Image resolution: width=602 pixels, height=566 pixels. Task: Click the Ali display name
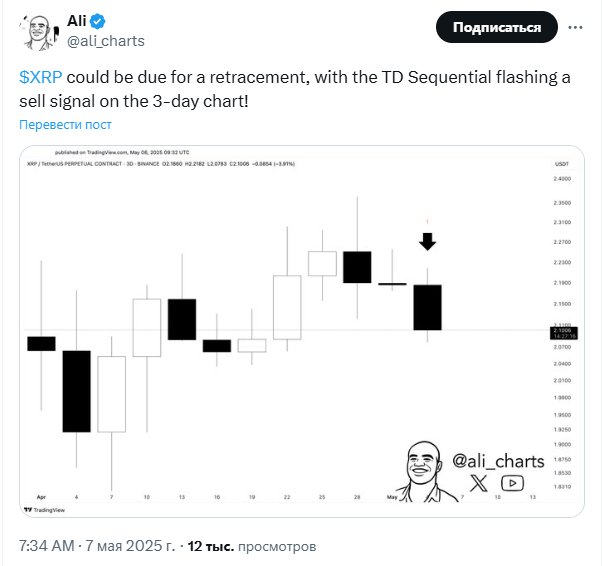tap(77, 21)
